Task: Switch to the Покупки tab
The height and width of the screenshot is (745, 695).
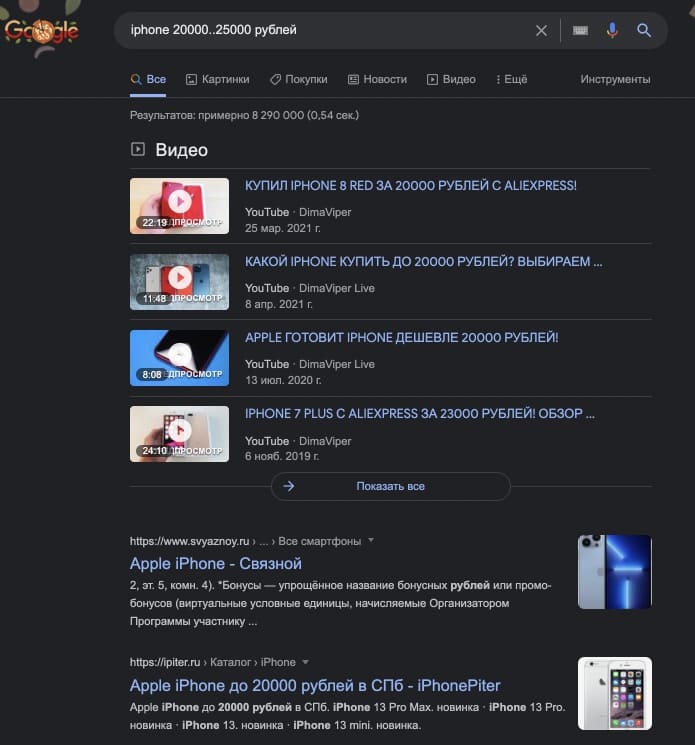Action: point(299,79)
